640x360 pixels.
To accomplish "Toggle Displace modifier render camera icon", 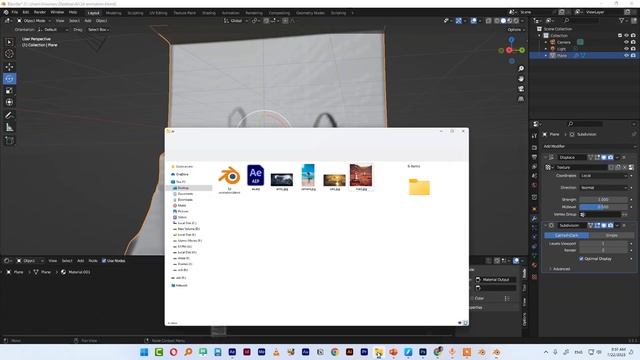I will (610, 157).
